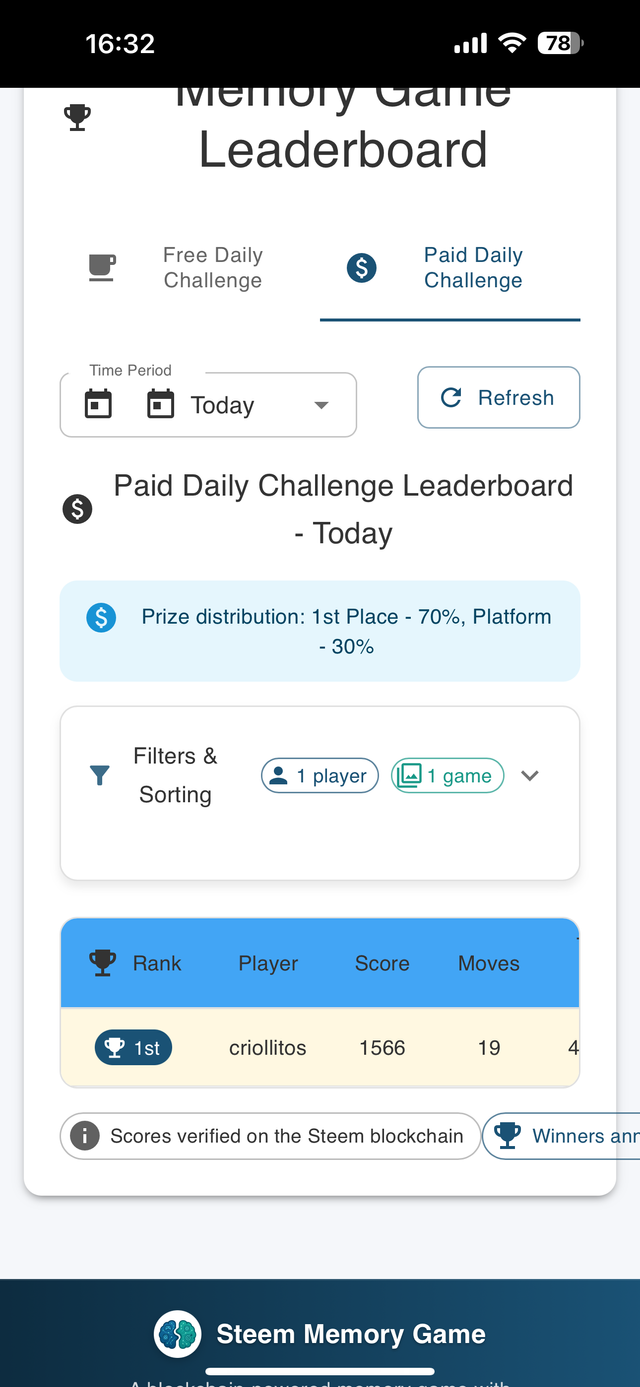Screen dimensions: 640x1387
Task: Tap the coffee cup Free Challenge icon
Action: pyautogui.click(x=102, y=268)
